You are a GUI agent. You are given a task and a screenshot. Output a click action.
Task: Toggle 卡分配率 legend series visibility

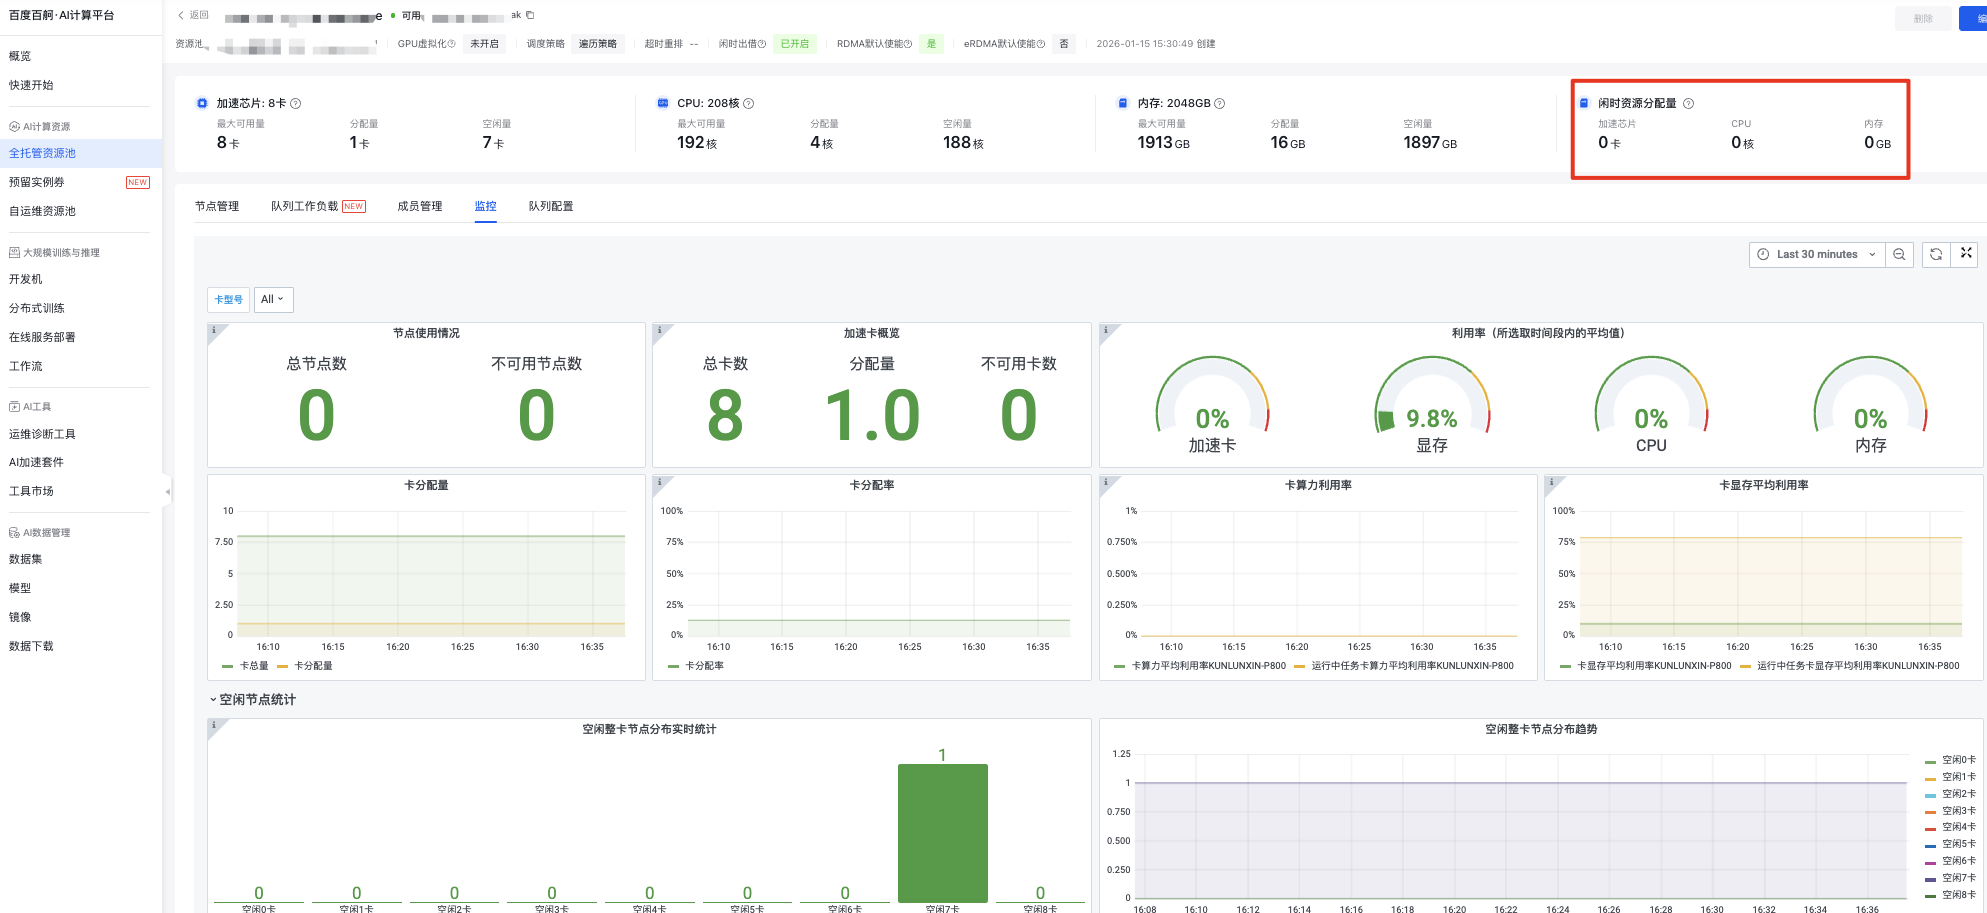704,666
